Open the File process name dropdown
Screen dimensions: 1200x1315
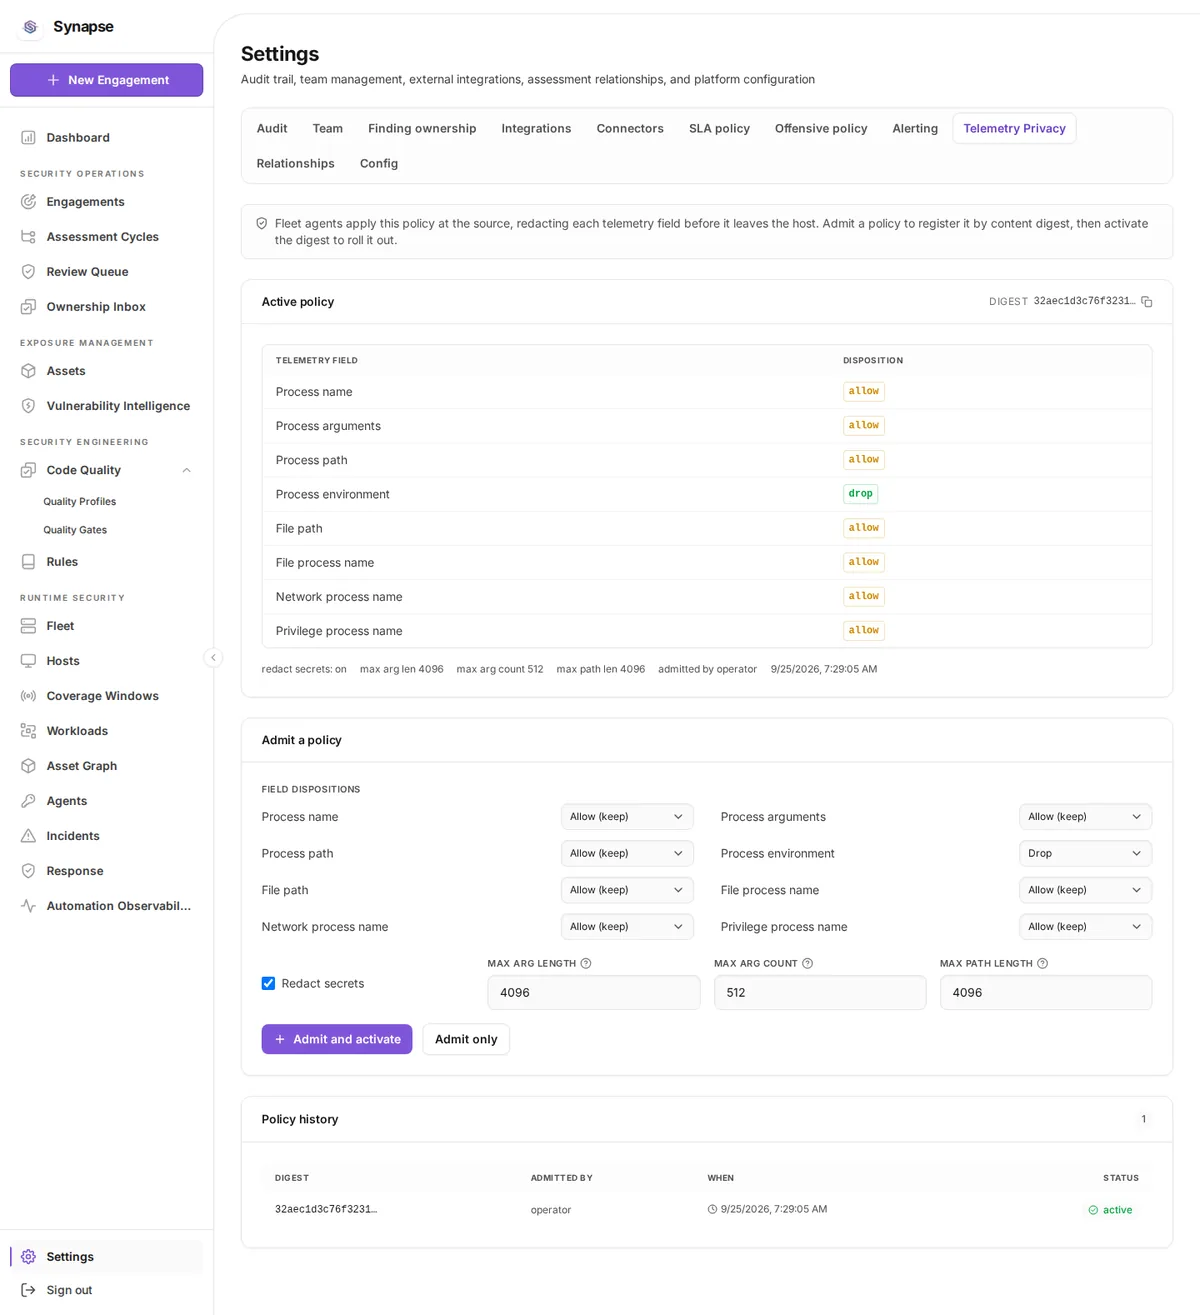(x=1085, y=890)
